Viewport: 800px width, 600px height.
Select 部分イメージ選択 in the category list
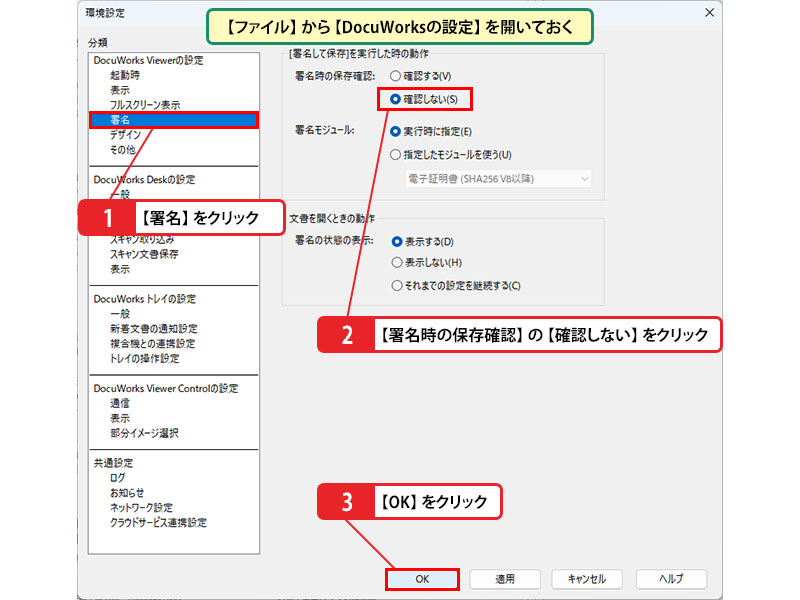tap(144, 433)
